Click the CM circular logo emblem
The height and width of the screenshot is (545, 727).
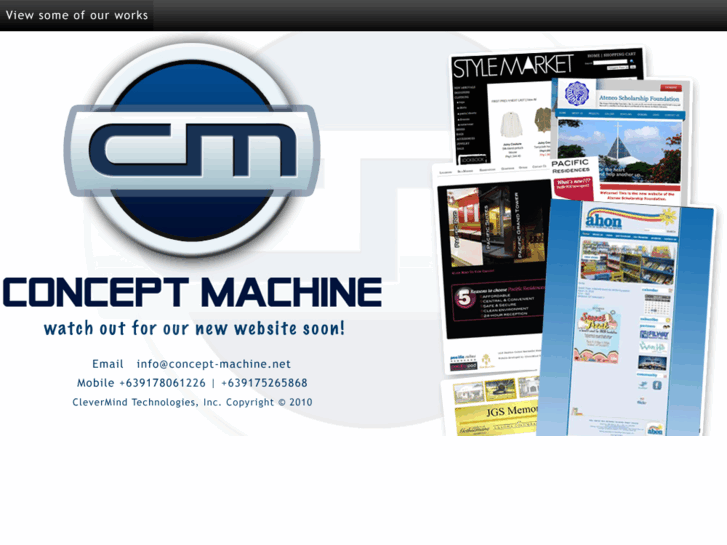coord(192,151)
